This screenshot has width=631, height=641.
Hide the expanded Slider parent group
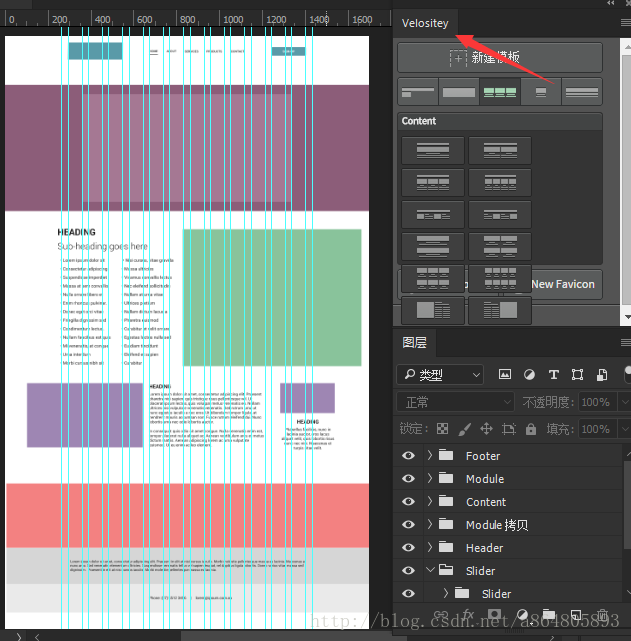pos(408,570)
